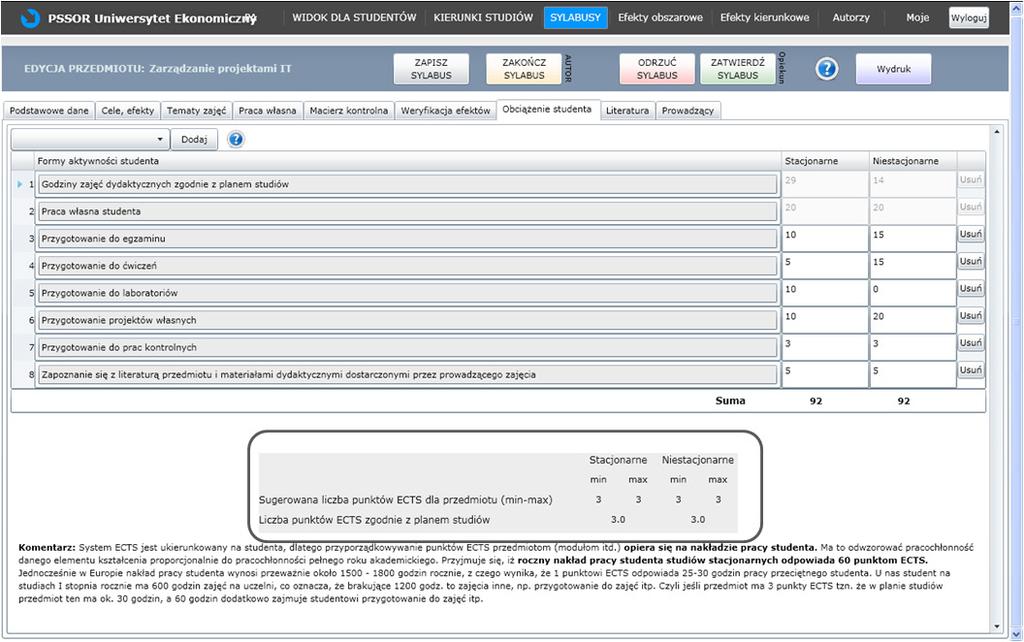Open the Moje menu item
This screenshot has height=642, width=1024.
[918, 18]
